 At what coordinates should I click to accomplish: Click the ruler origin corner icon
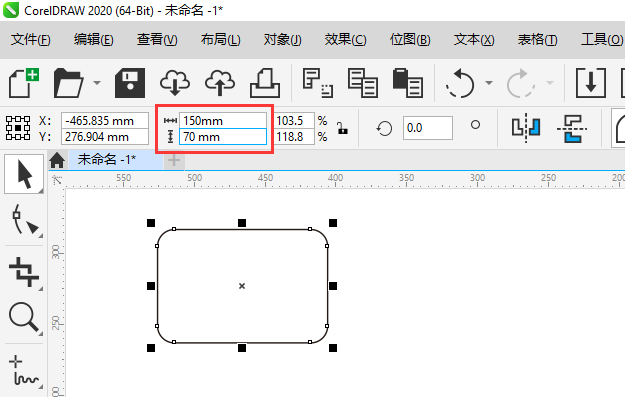click(x=57, y=180)
